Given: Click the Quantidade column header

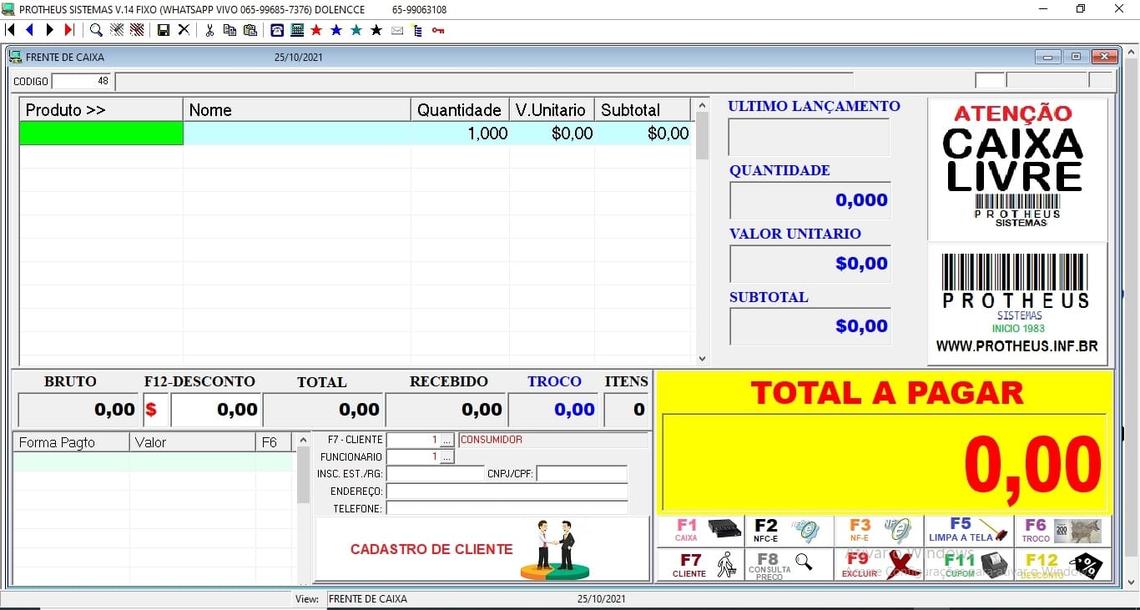Looking at the screenshot, I should pos(459,110).
